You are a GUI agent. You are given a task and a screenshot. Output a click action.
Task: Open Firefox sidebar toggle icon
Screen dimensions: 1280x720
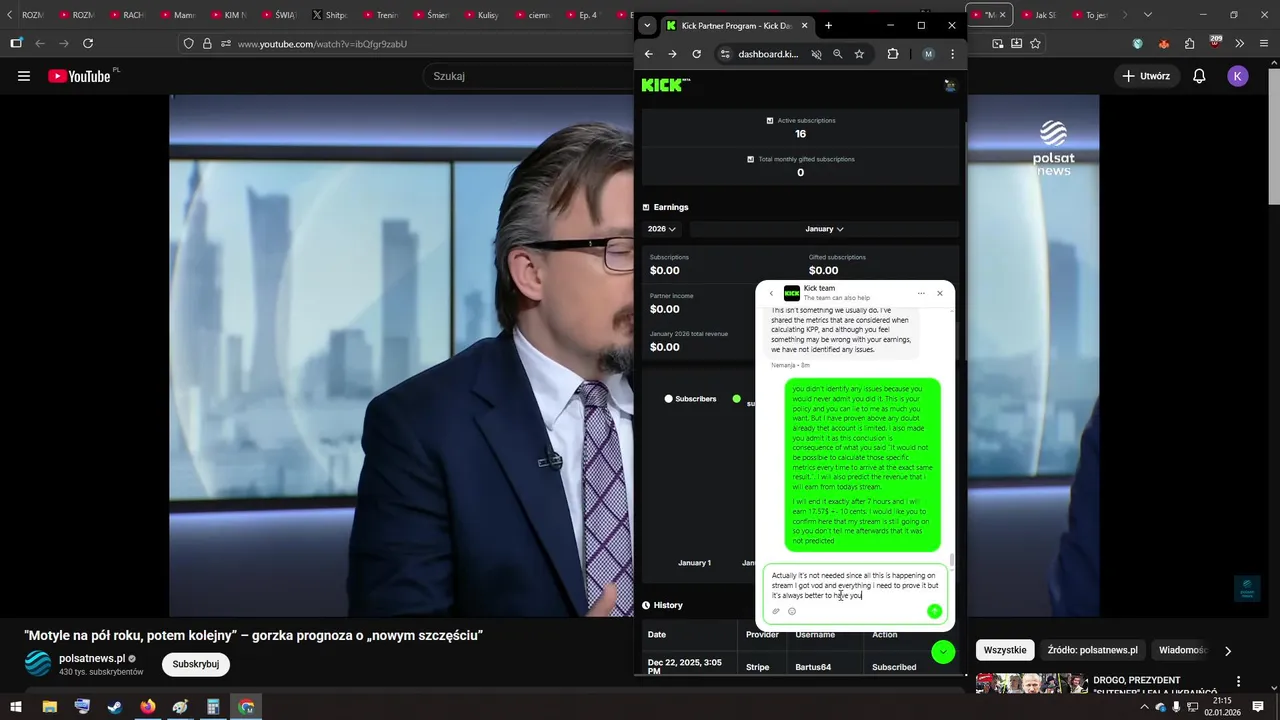16,44
